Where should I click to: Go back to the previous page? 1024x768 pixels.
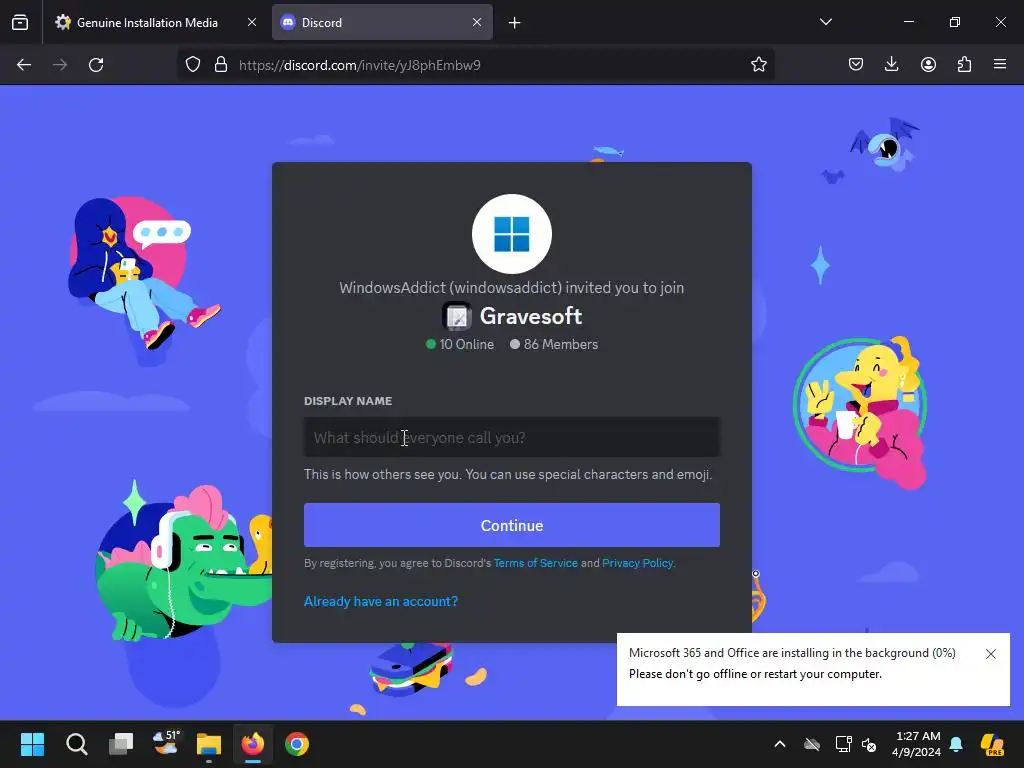point(24,65)
